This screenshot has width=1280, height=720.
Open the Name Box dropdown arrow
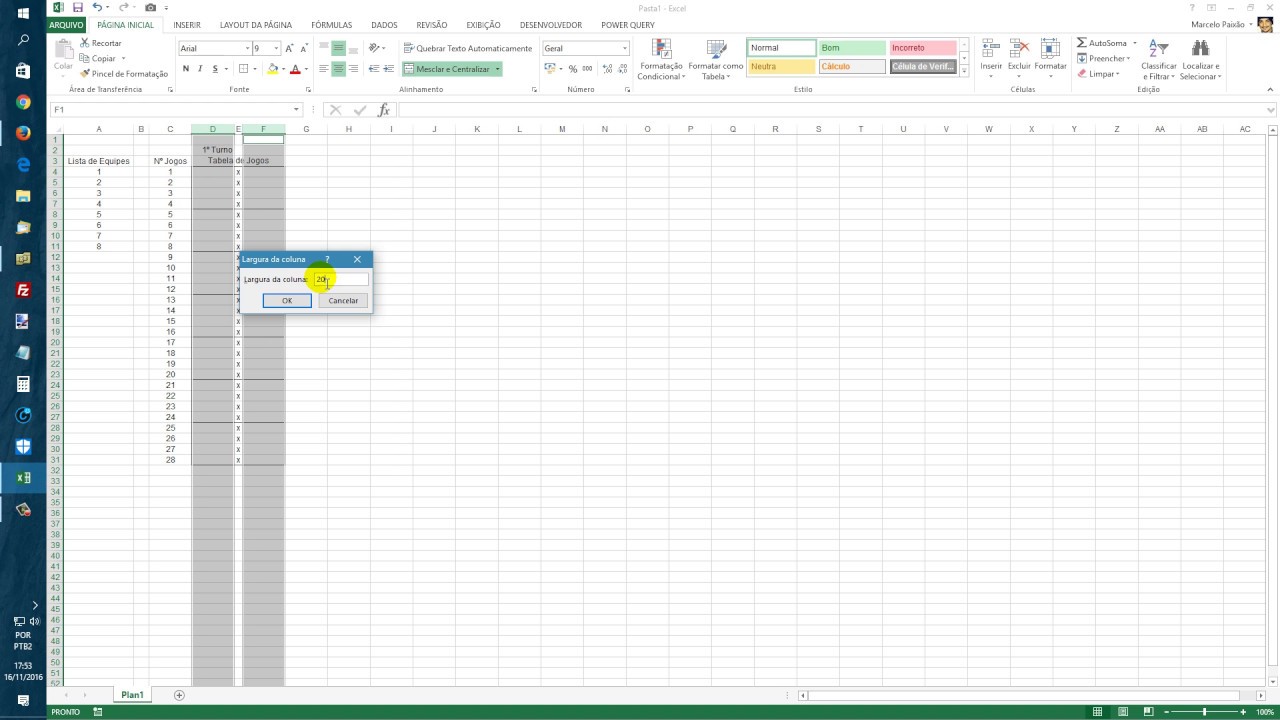click(x=296, y=110)
